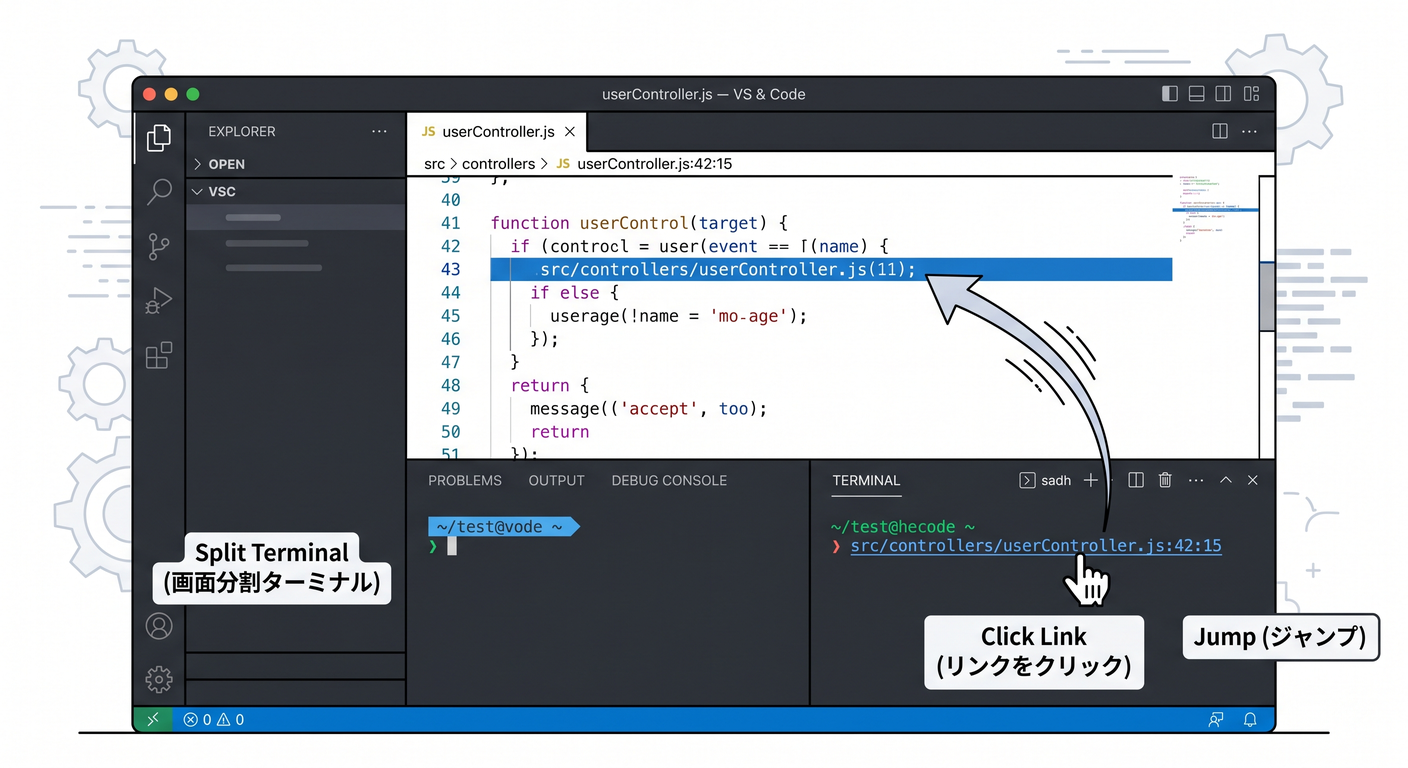
Task: Click src/controllers/userController.js:42:15 terminal link
Action: pyautogui.click(x=1036, y=546)
